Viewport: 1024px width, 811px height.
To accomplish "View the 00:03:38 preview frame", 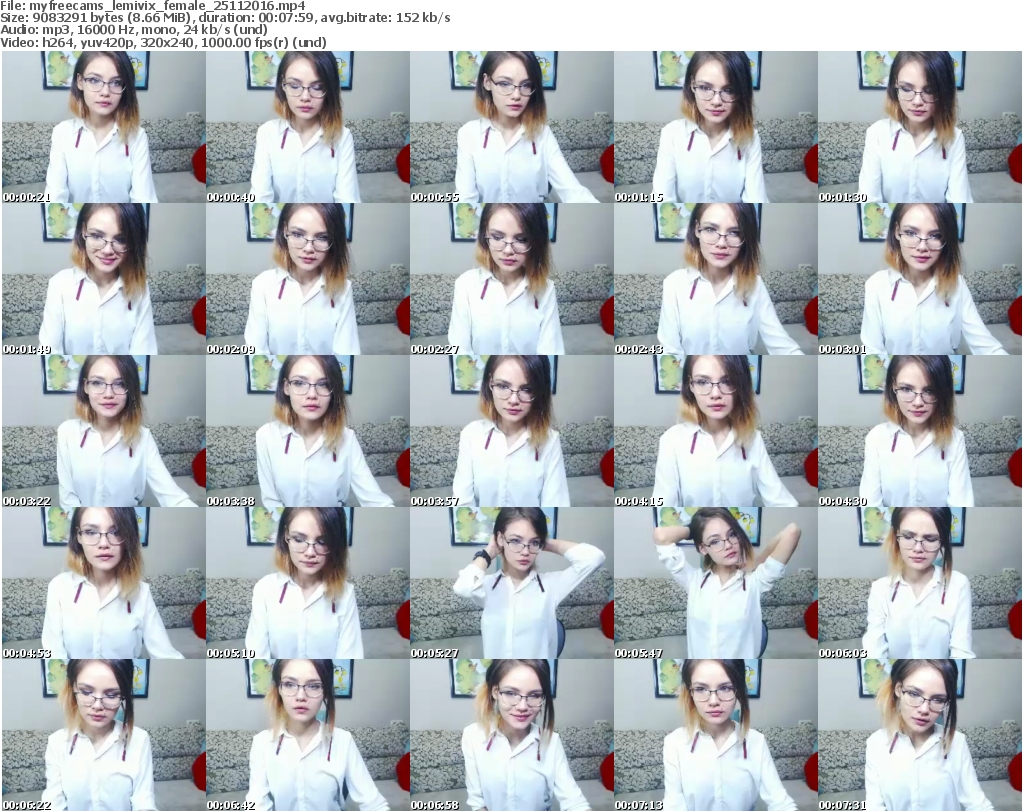I will (308, 431).
